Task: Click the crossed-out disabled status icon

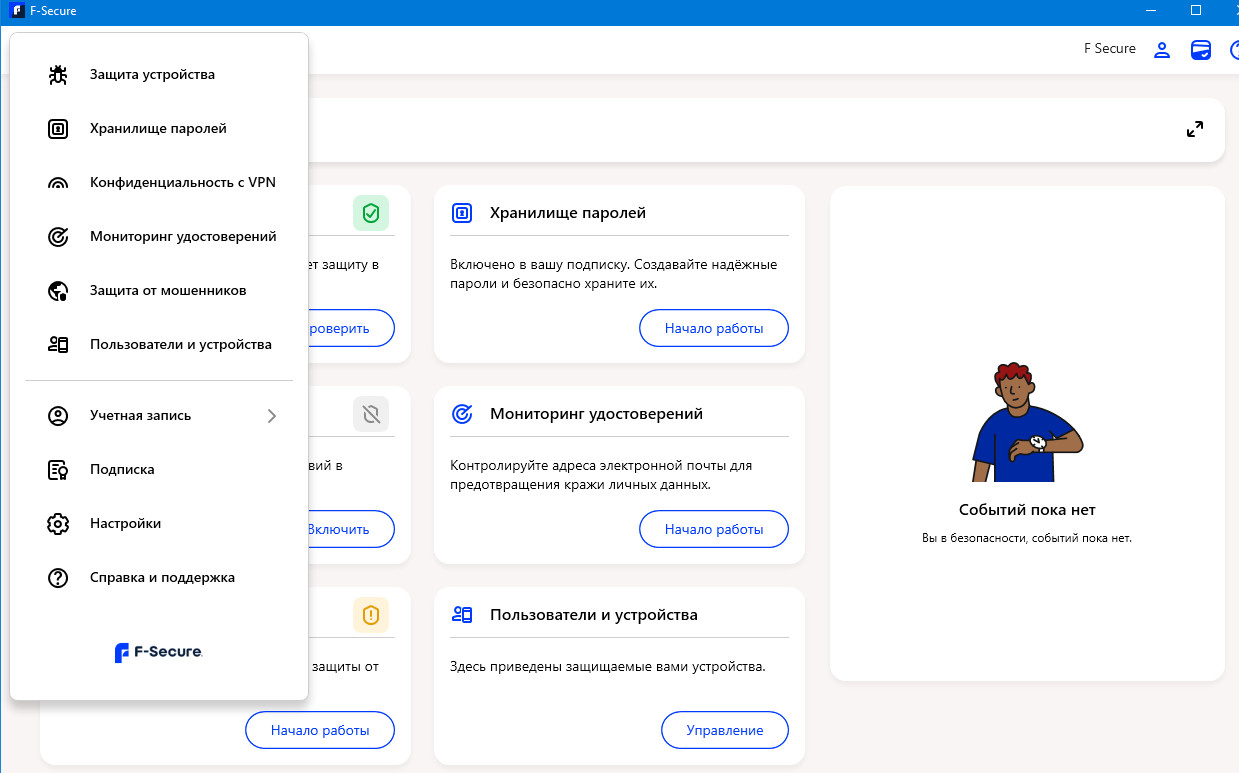Action: 371,414
